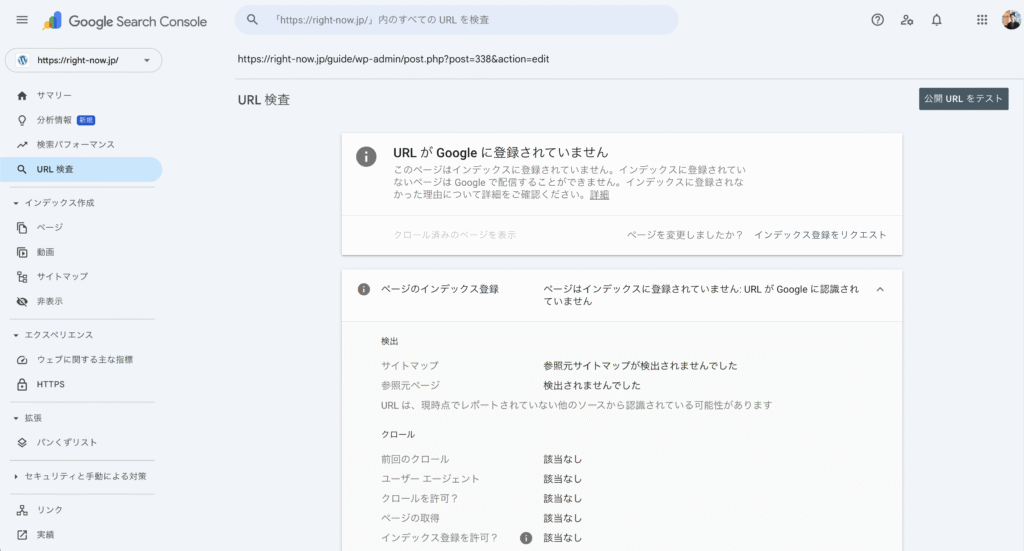Open the Google apps grid

[x=982, y=20]
